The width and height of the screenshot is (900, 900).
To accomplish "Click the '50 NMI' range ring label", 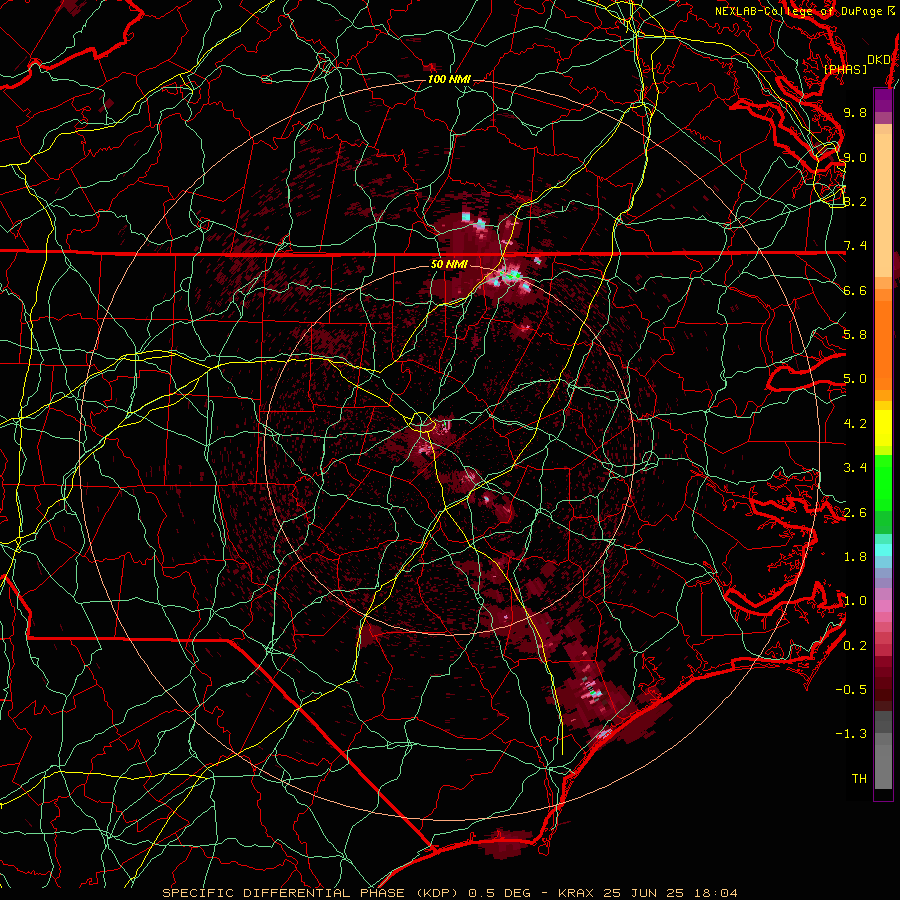I will [449, 265].
